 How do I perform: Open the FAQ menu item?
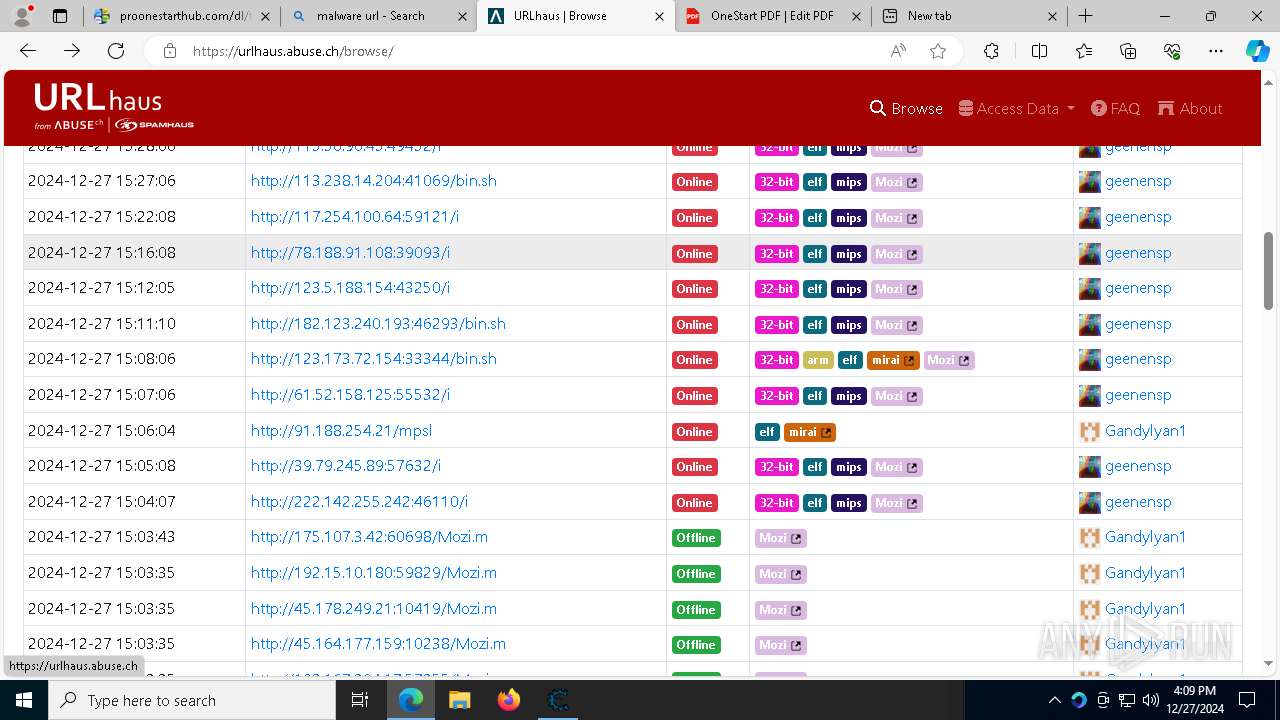(1115, 108)
